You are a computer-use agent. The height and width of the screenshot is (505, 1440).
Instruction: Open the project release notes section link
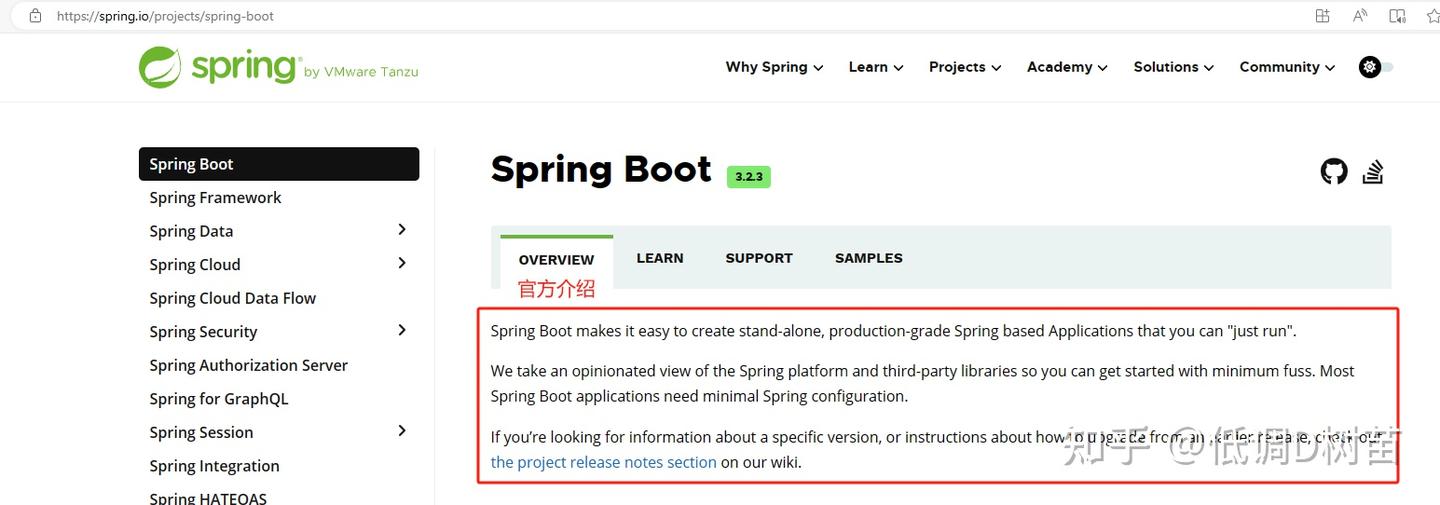(603, 462)
